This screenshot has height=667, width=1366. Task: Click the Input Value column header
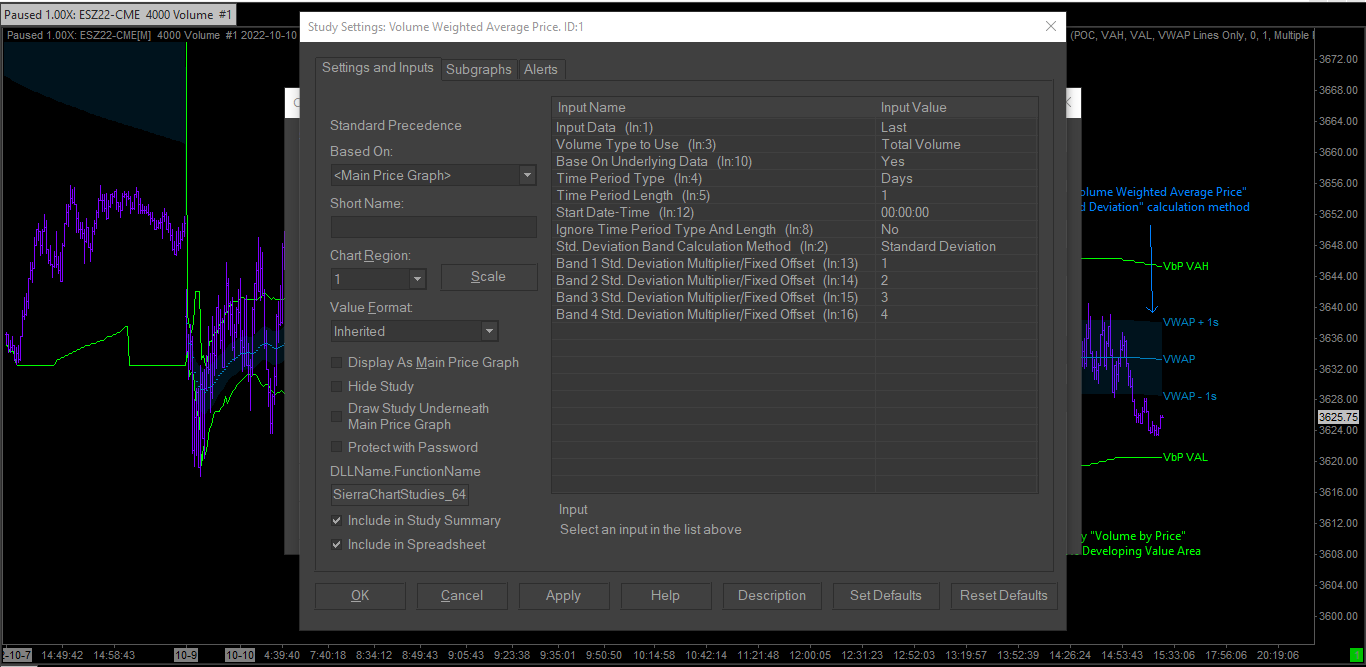956,107
